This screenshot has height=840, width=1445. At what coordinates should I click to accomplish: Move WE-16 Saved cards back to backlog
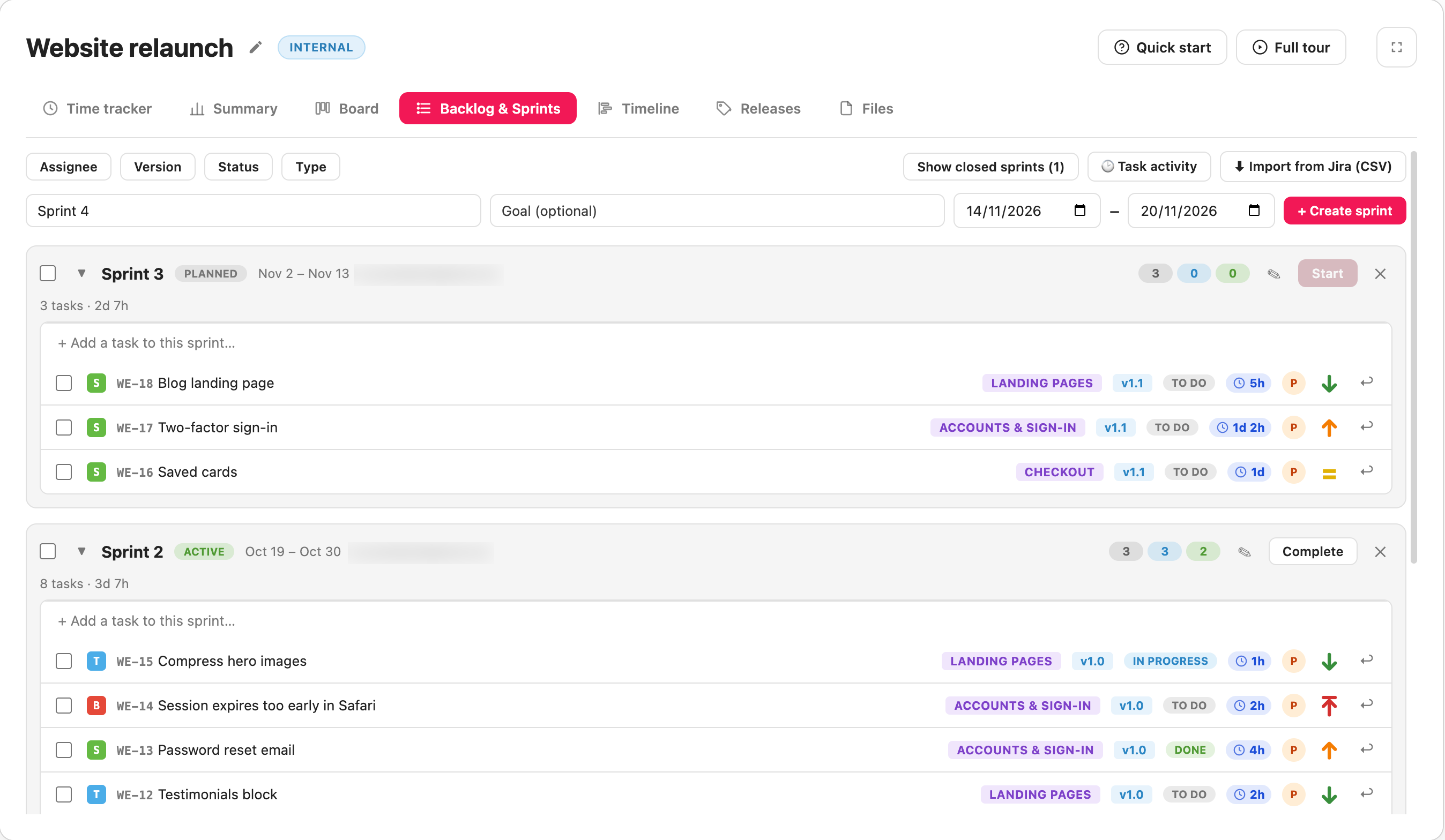pyautogui.click(x=1367, y=471)
